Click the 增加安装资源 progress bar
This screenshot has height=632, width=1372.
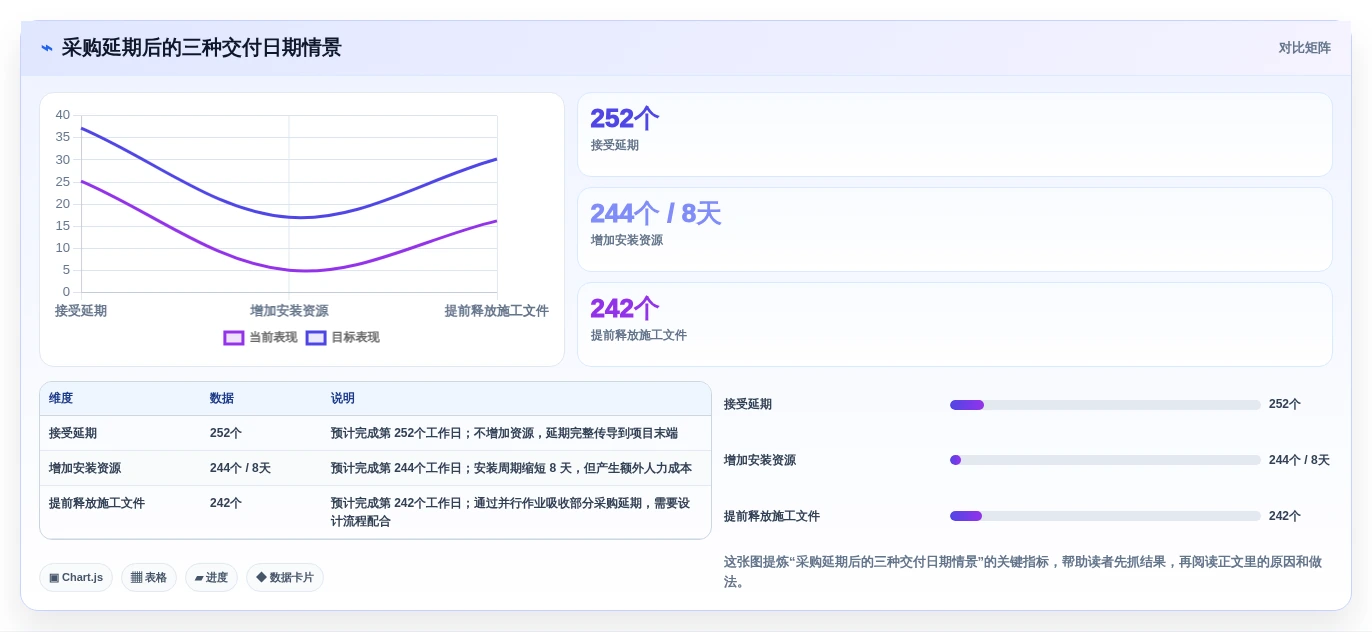coord(1105,460)
